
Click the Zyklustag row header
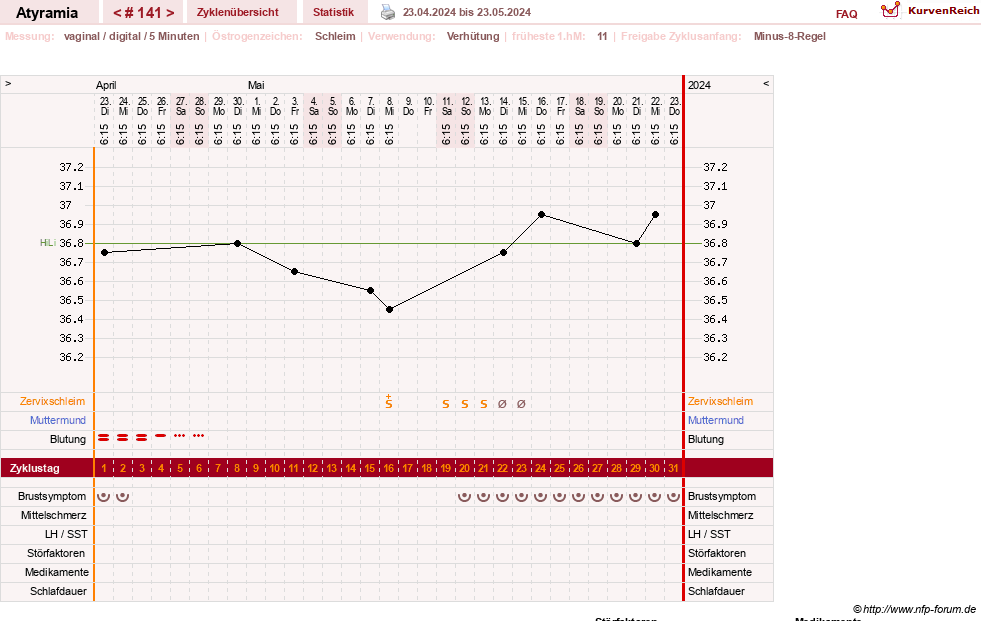(35, 468)
